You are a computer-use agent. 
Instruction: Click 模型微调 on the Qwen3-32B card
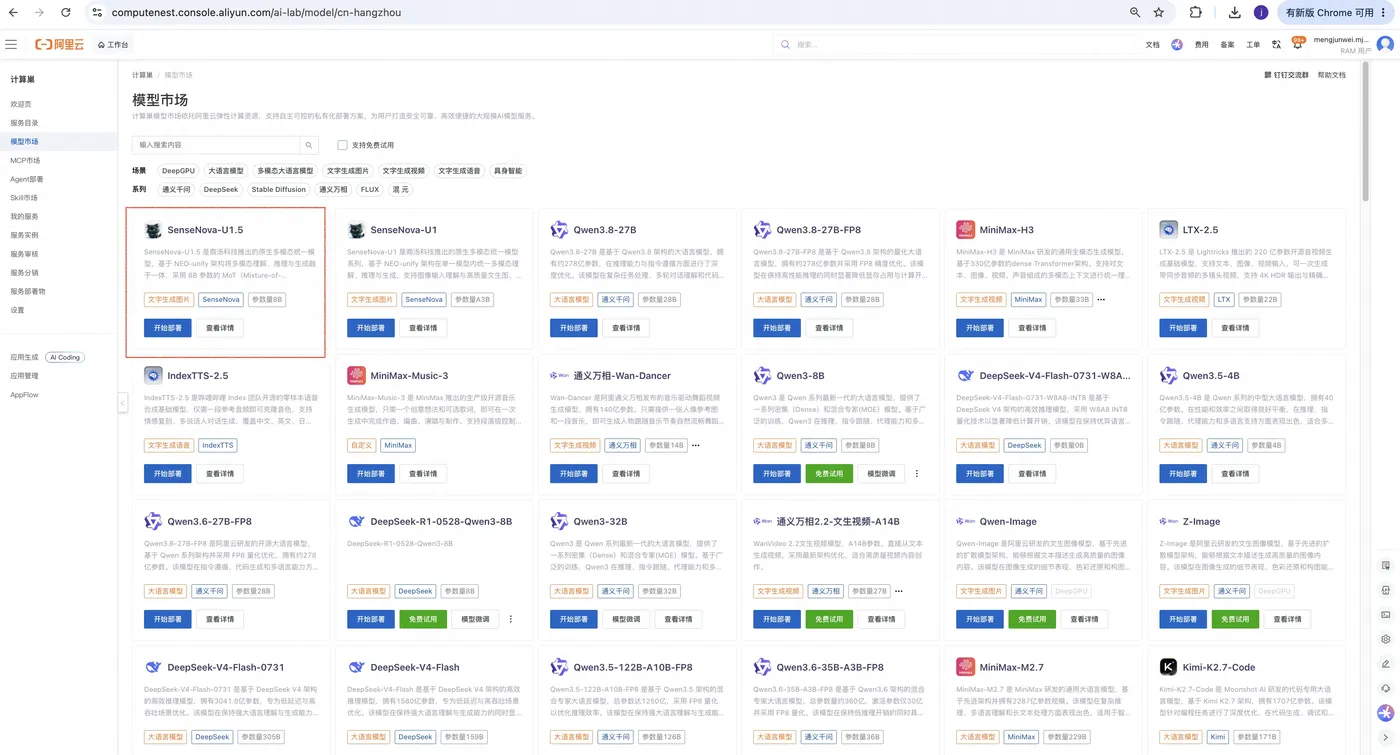pos(626,619)
